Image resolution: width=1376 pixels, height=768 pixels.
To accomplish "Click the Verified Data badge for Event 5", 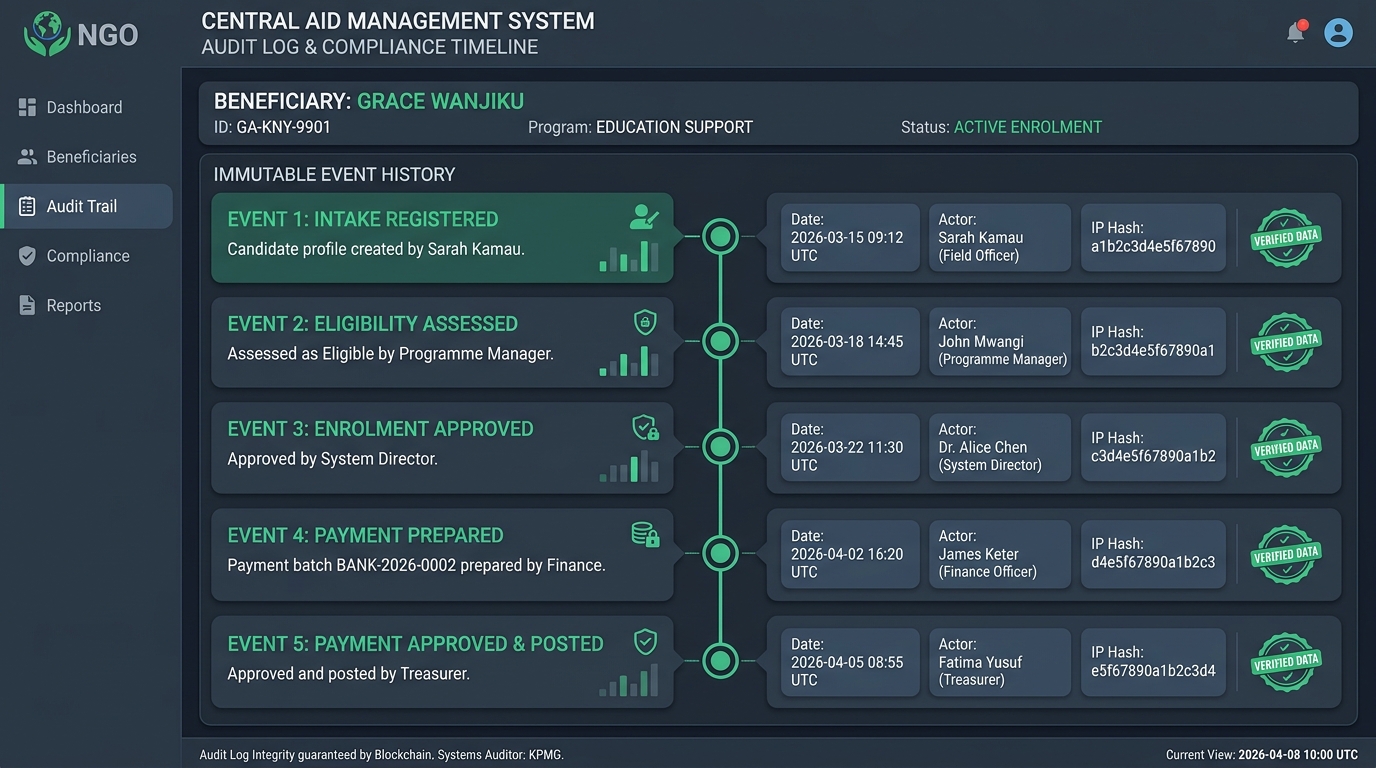I will pos(1286,661).
